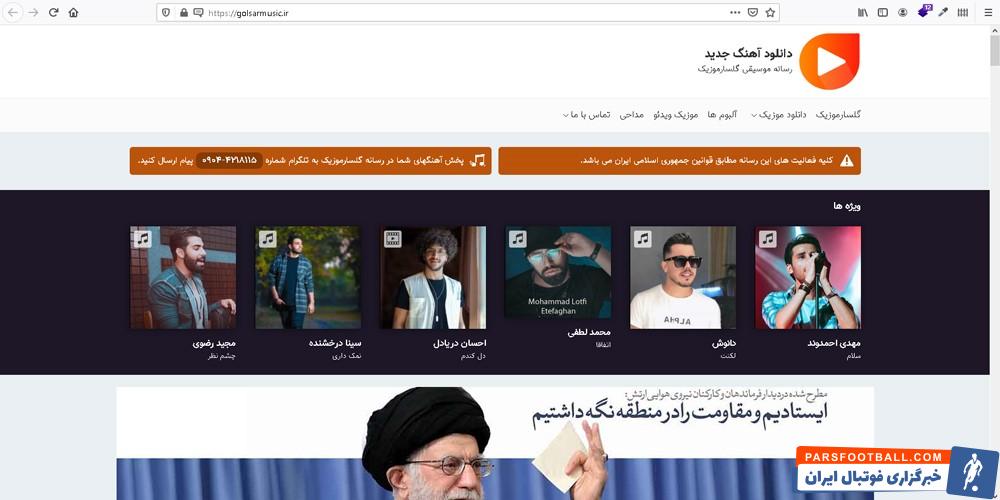Click the گلسارموزیک home link in navigation
The width and height of the screenshot is (1000, 500).
pyautogui.click(x=838, y=115)
